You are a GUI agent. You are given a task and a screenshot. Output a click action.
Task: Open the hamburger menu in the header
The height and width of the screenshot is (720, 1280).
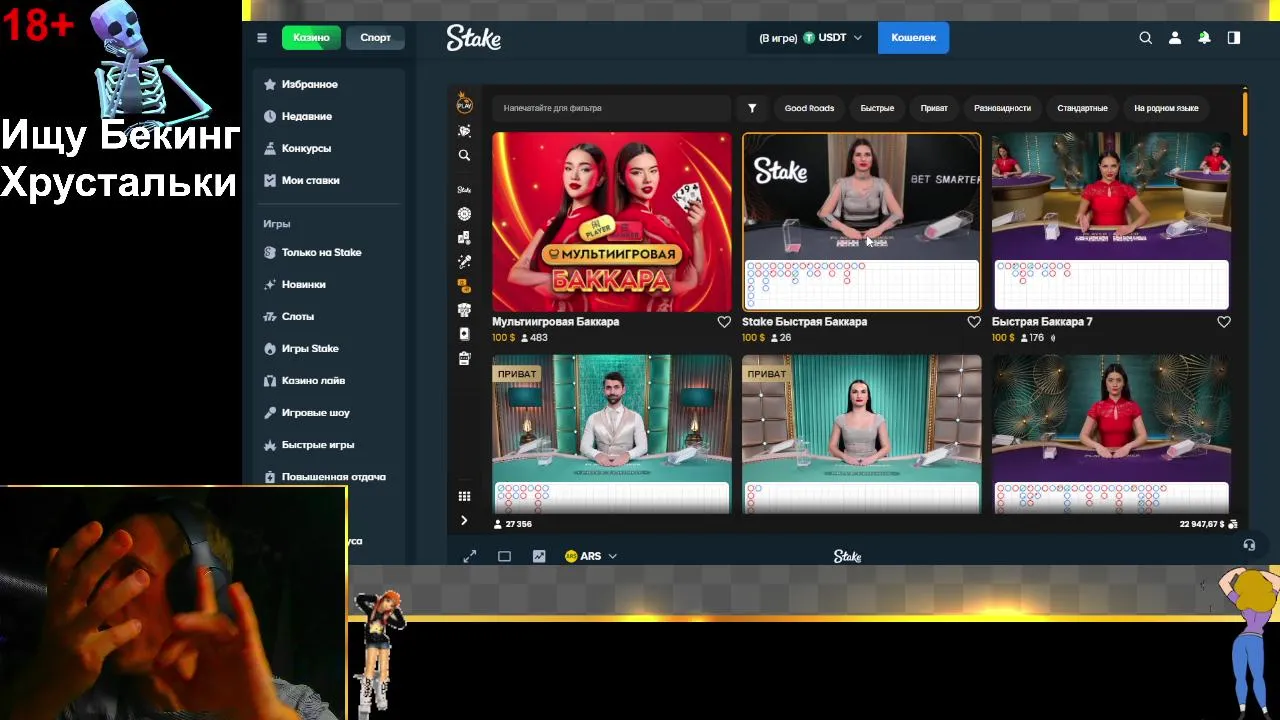[262, 38]
